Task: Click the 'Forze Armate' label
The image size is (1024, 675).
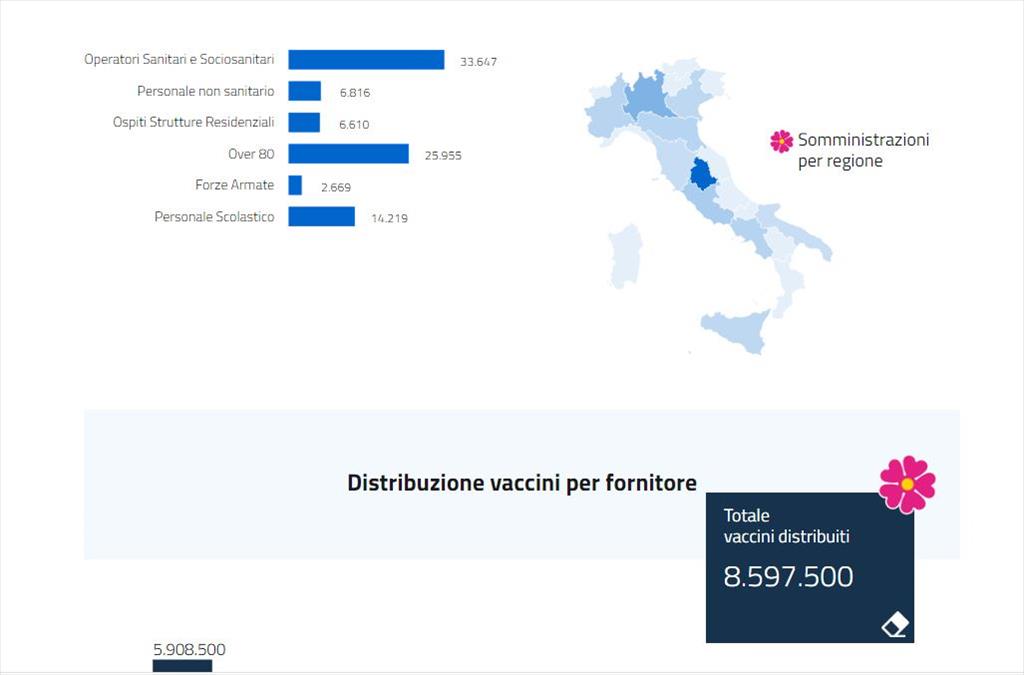Action: pos(234,185)
